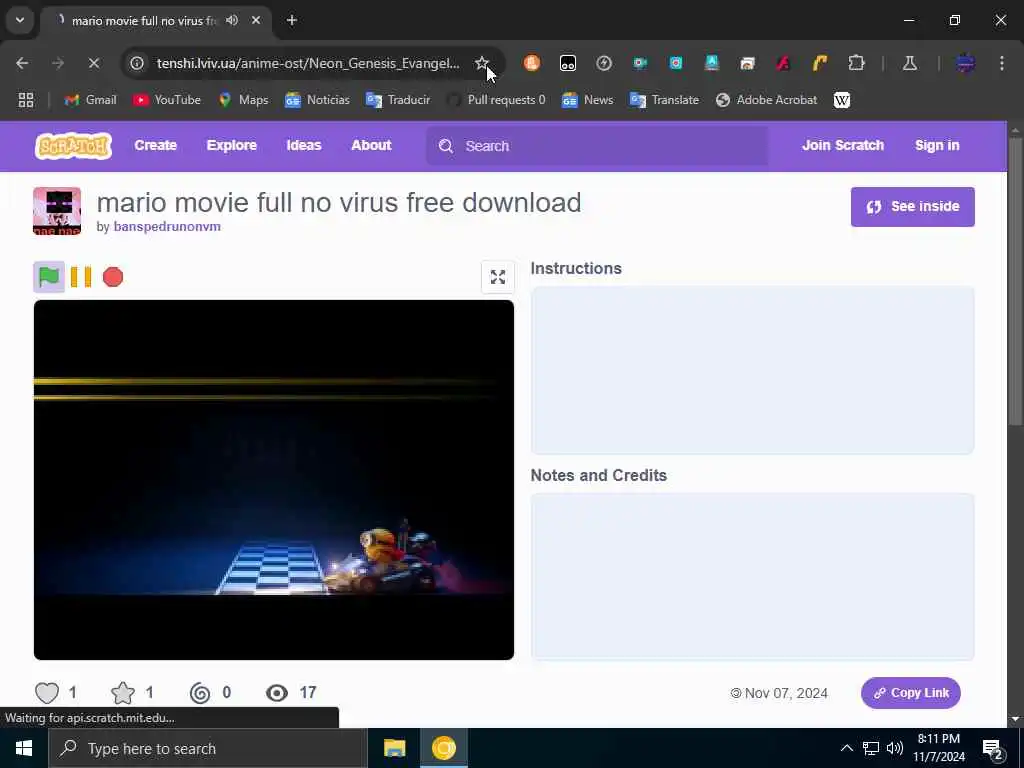Click Join Scratch link
Screen dimensions: 1024x768
pos(842,146)
